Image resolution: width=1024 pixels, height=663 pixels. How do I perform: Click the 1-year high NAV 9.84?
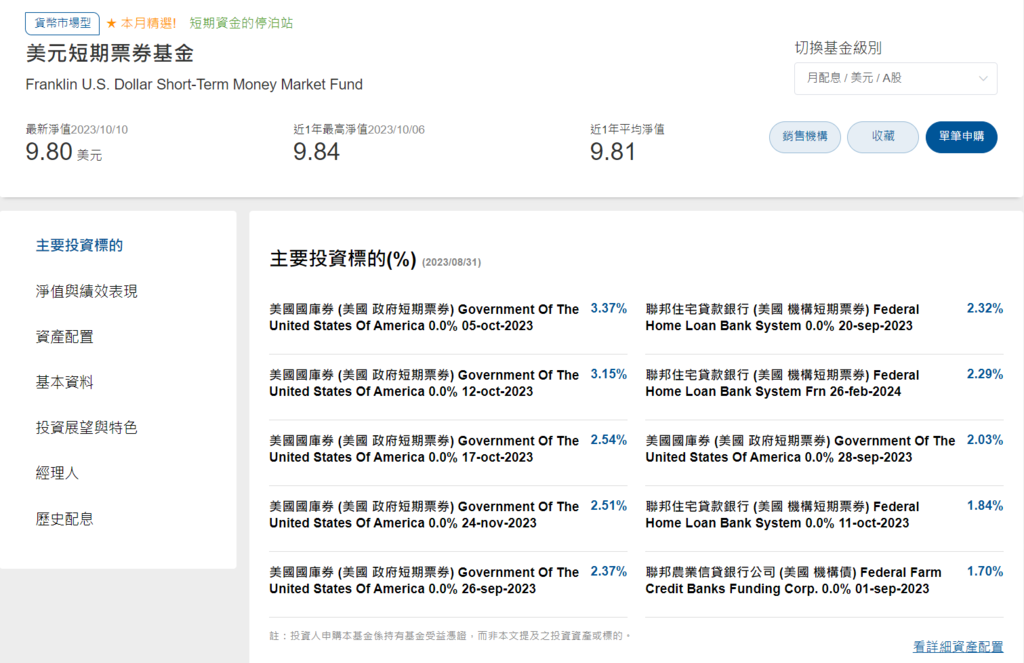pyautogui.click(x=316, y=152)
